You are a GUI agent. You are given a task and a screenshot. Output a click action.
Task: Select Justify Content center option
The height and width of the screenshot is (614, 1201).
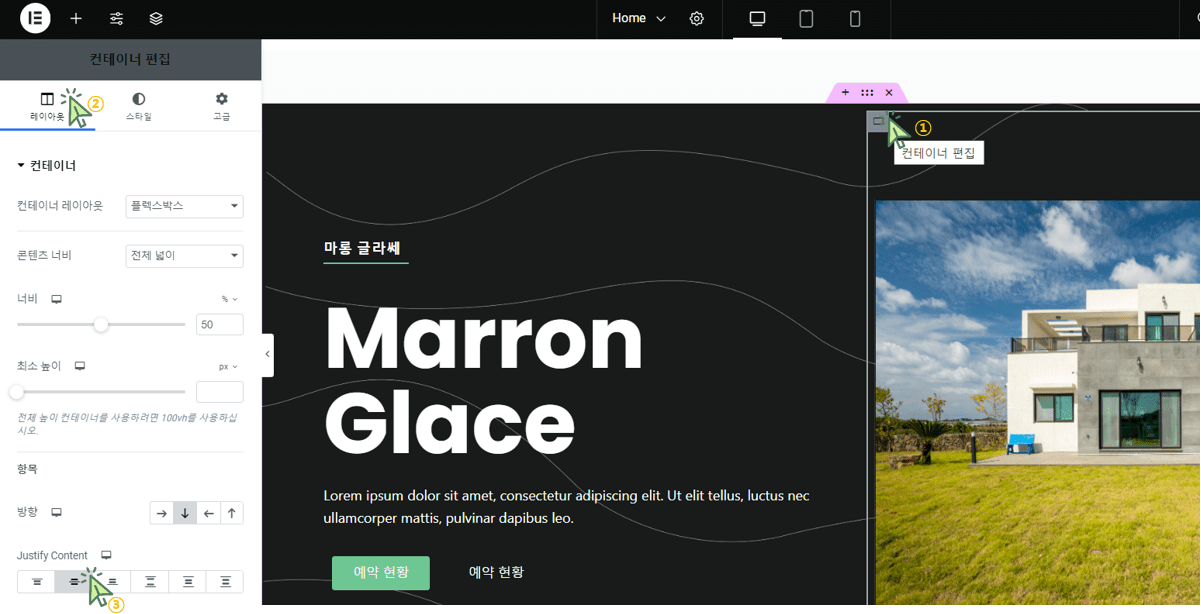[74, 581]
